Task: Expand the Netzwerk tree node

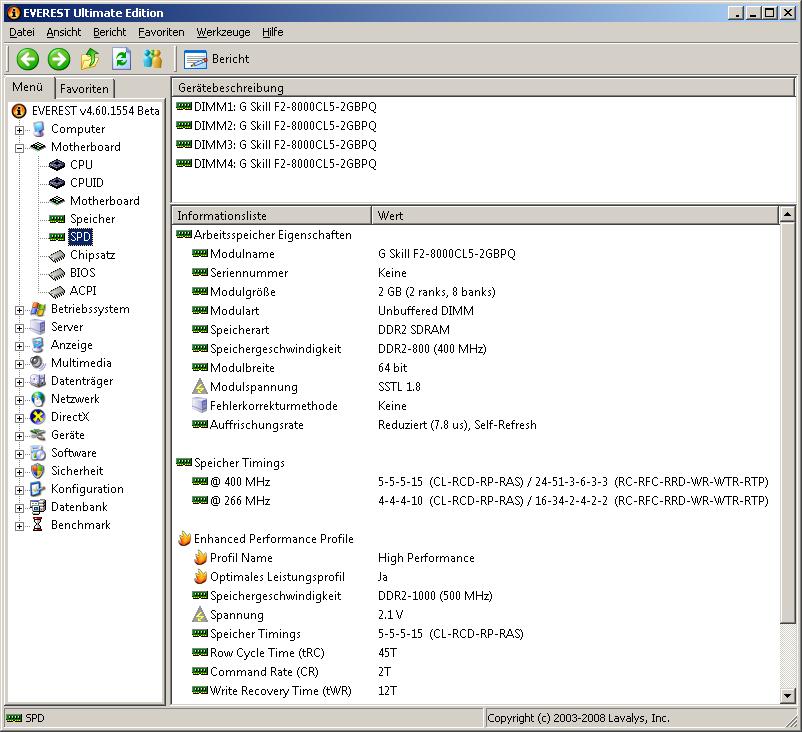Action: [x=19, y=400]
